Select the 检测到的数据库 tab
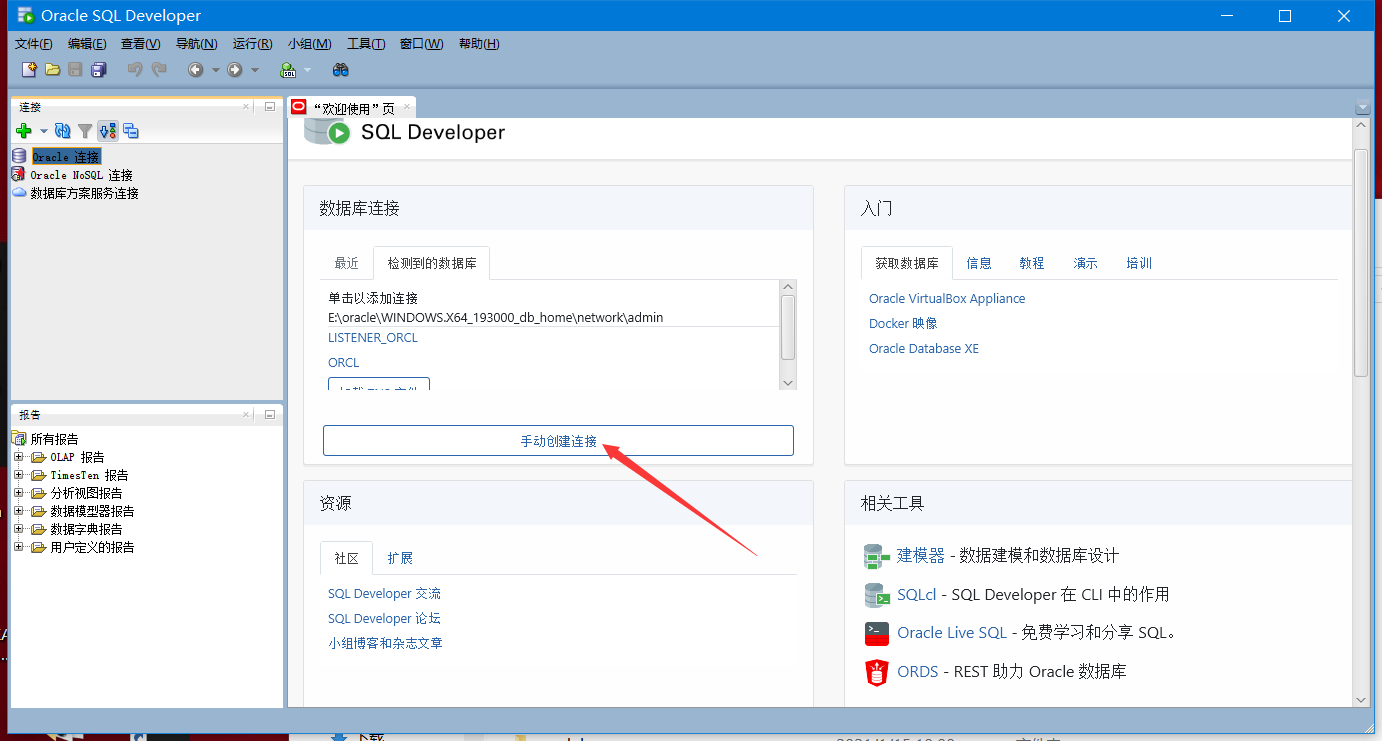The image size is (1382, 741). pos(432,263)
